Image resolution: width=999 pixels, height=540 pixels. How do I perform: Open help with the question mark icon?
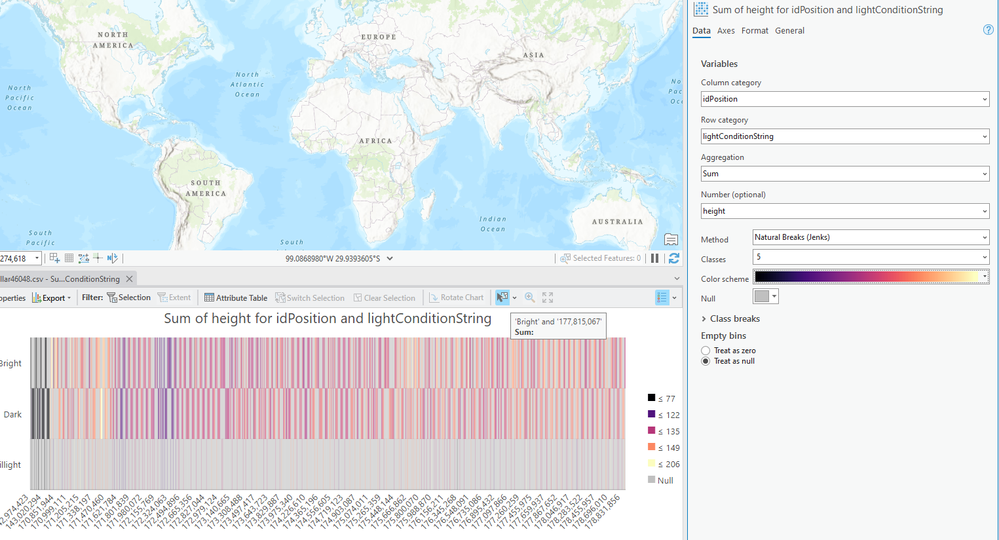point(988,31)
